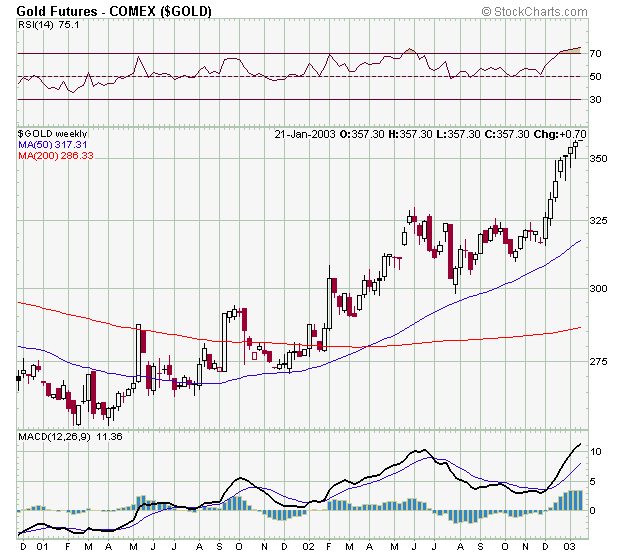This screenshot has width=620, height=558.
Task: Click the '02' year label on time axis
Action: [x=308, y=547]
